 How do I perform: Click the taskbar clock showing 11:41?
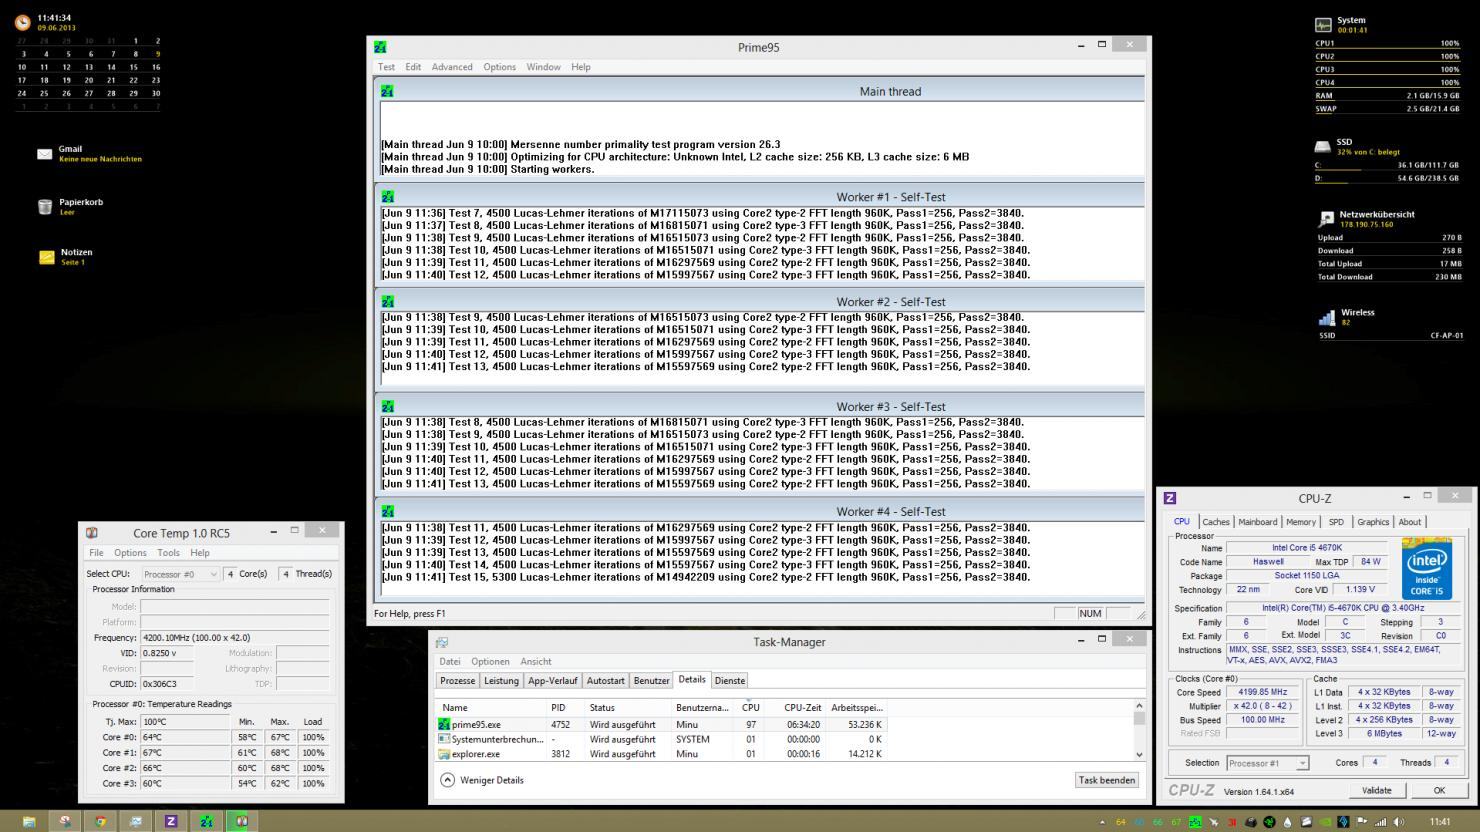click(1440, 822)
